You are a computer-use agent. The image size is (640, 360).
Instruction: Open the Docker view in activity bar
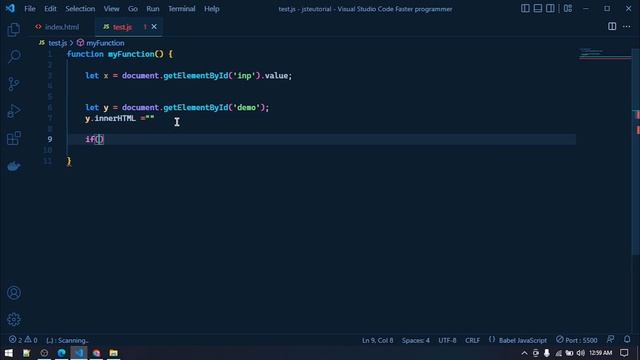point(13,166)
